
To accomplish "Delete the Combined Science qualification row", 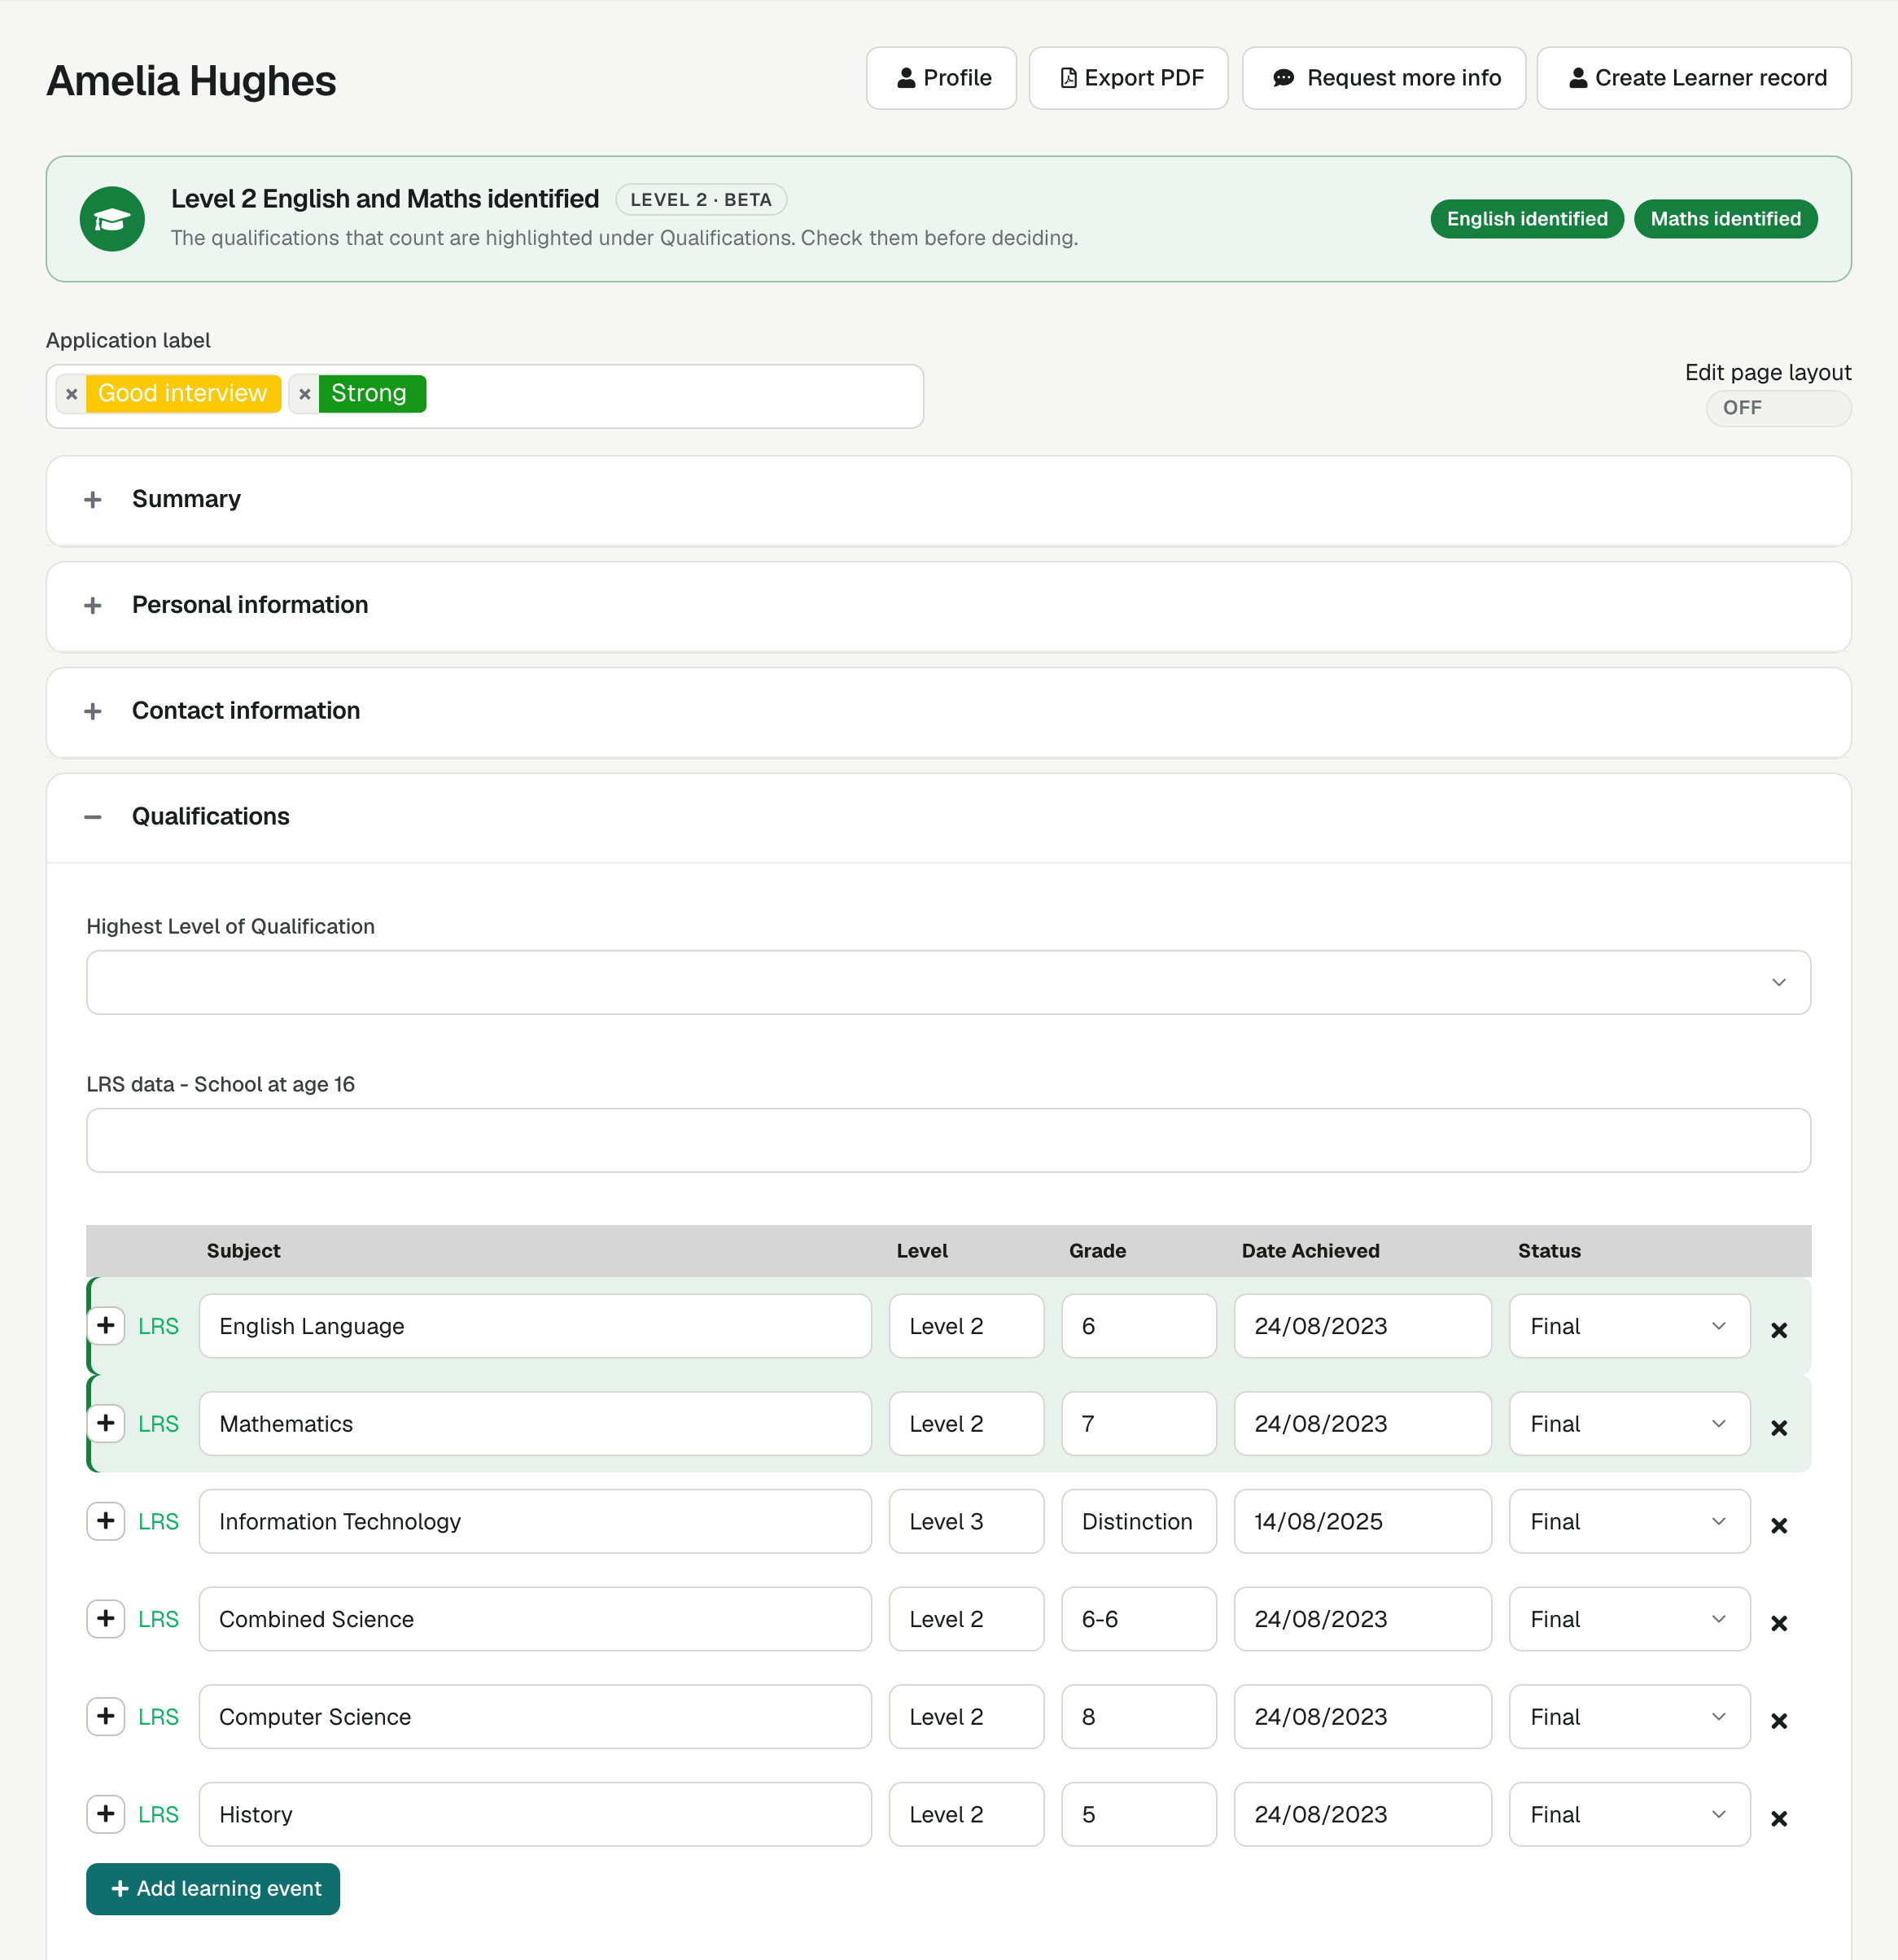I will [x=1778, y=1623].
